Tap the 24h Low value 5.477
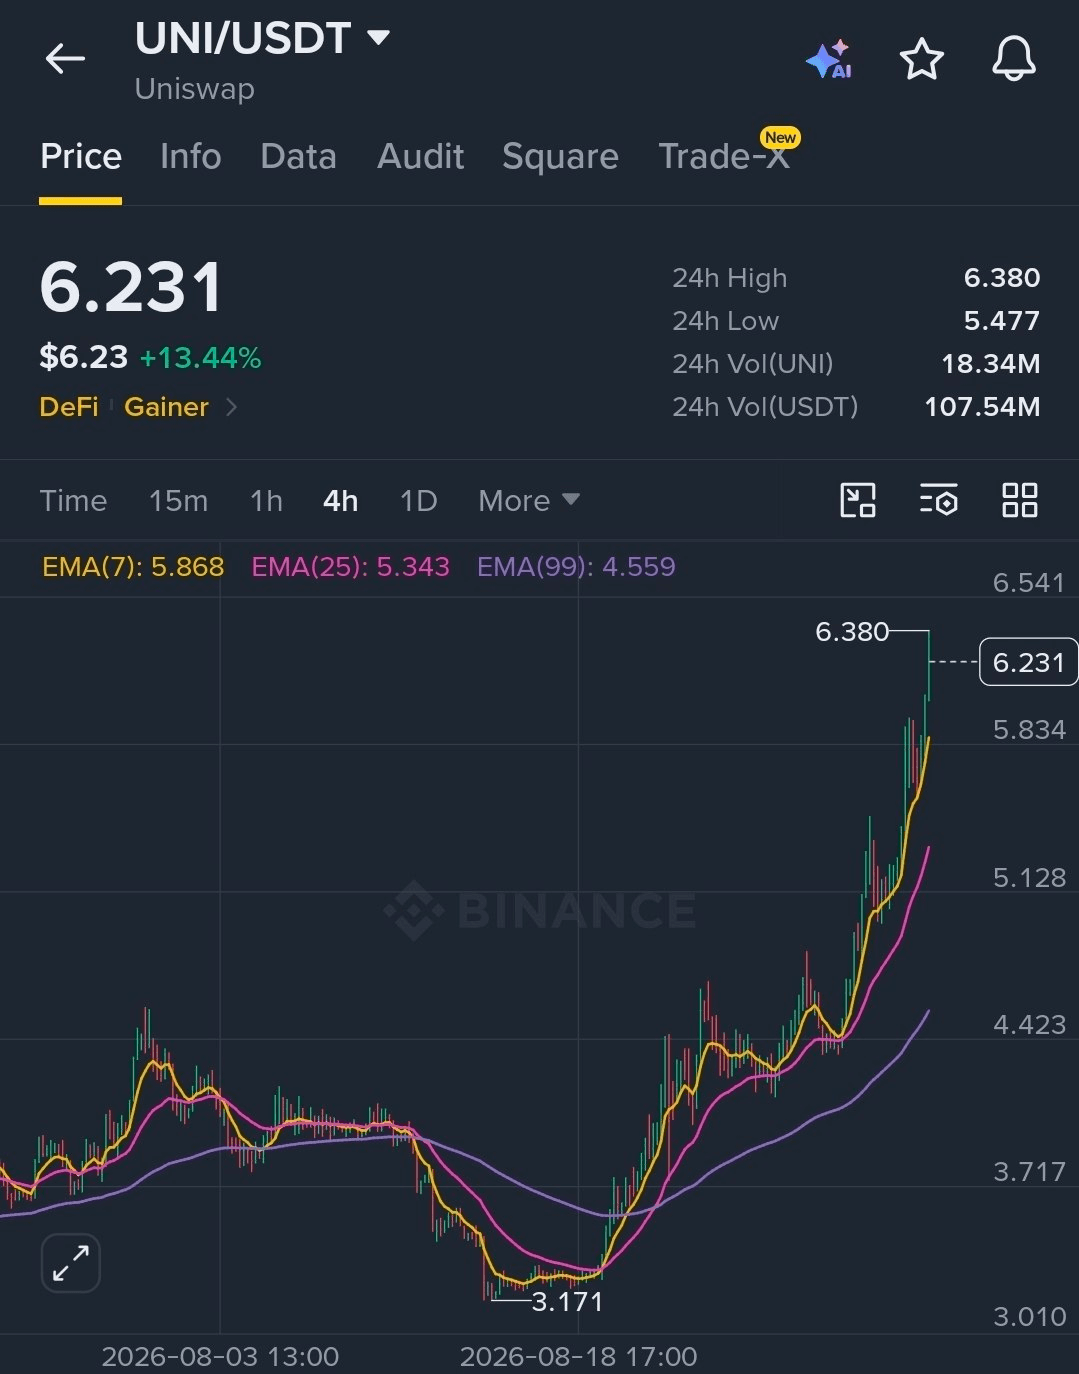This screenshot has height=1374, width=1079. [x=1002, y=321]
